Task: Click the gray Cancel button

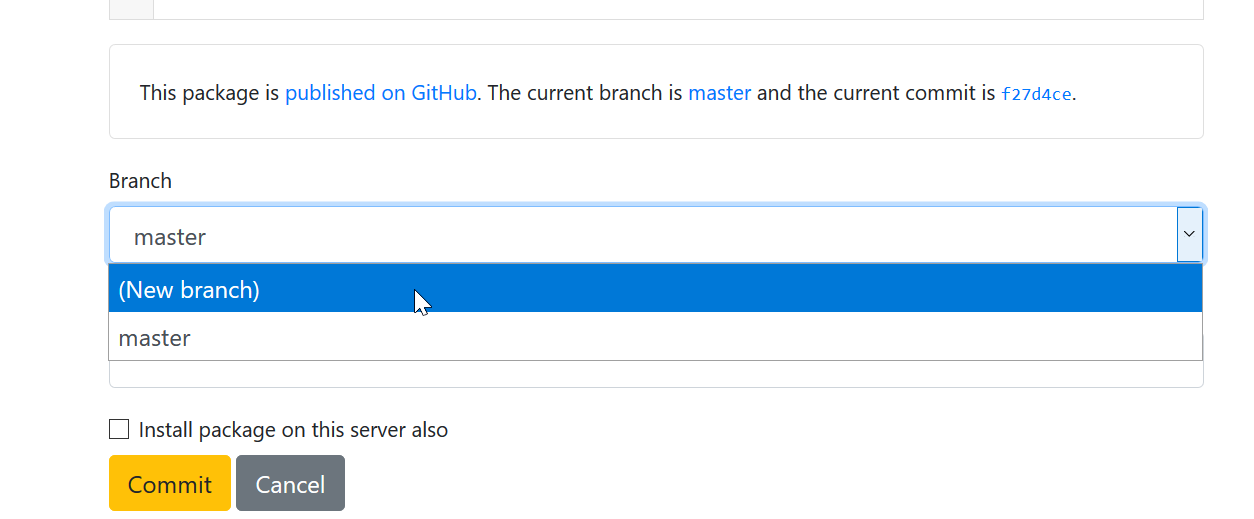Action: point(290,484)
